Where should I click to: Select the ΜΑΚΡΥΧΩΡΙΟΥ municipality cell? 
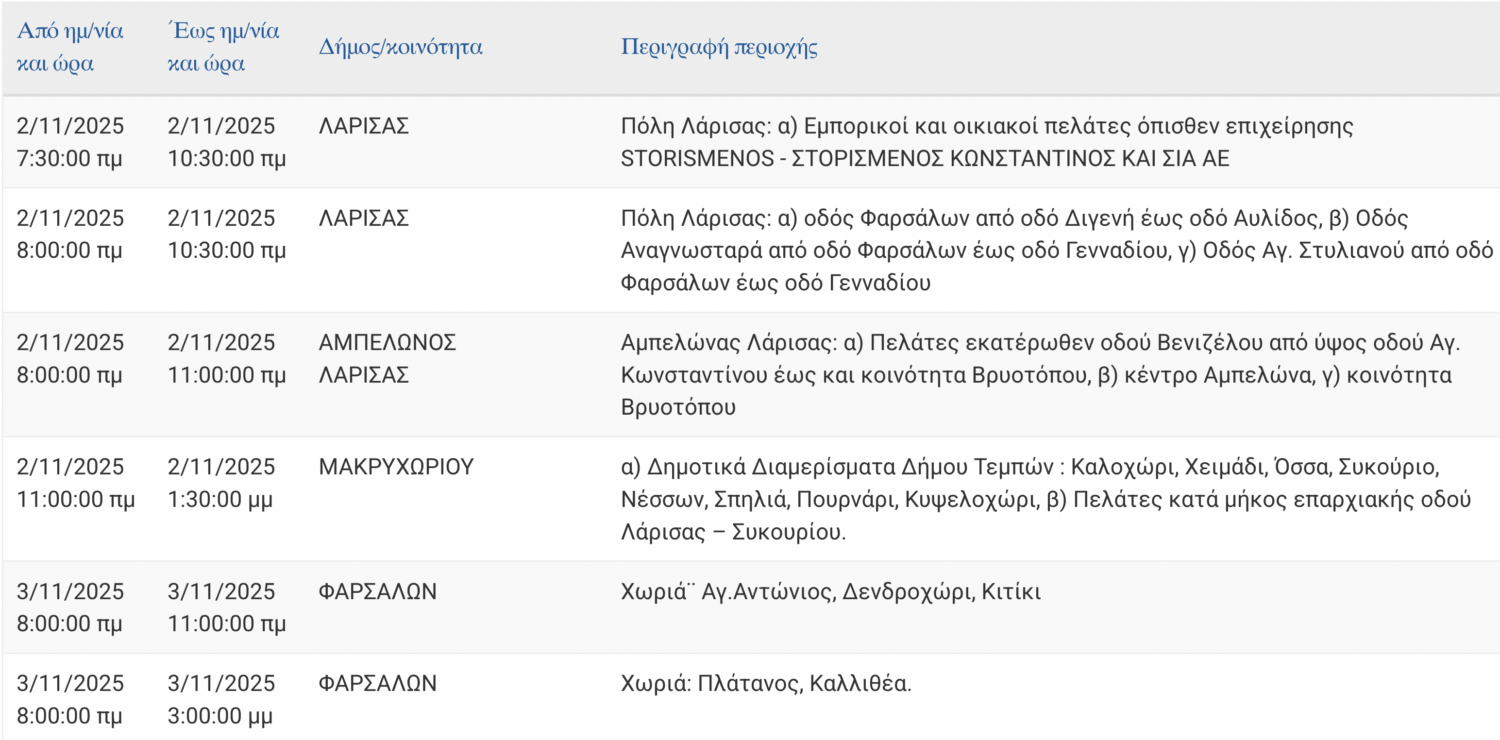(395, 467)
